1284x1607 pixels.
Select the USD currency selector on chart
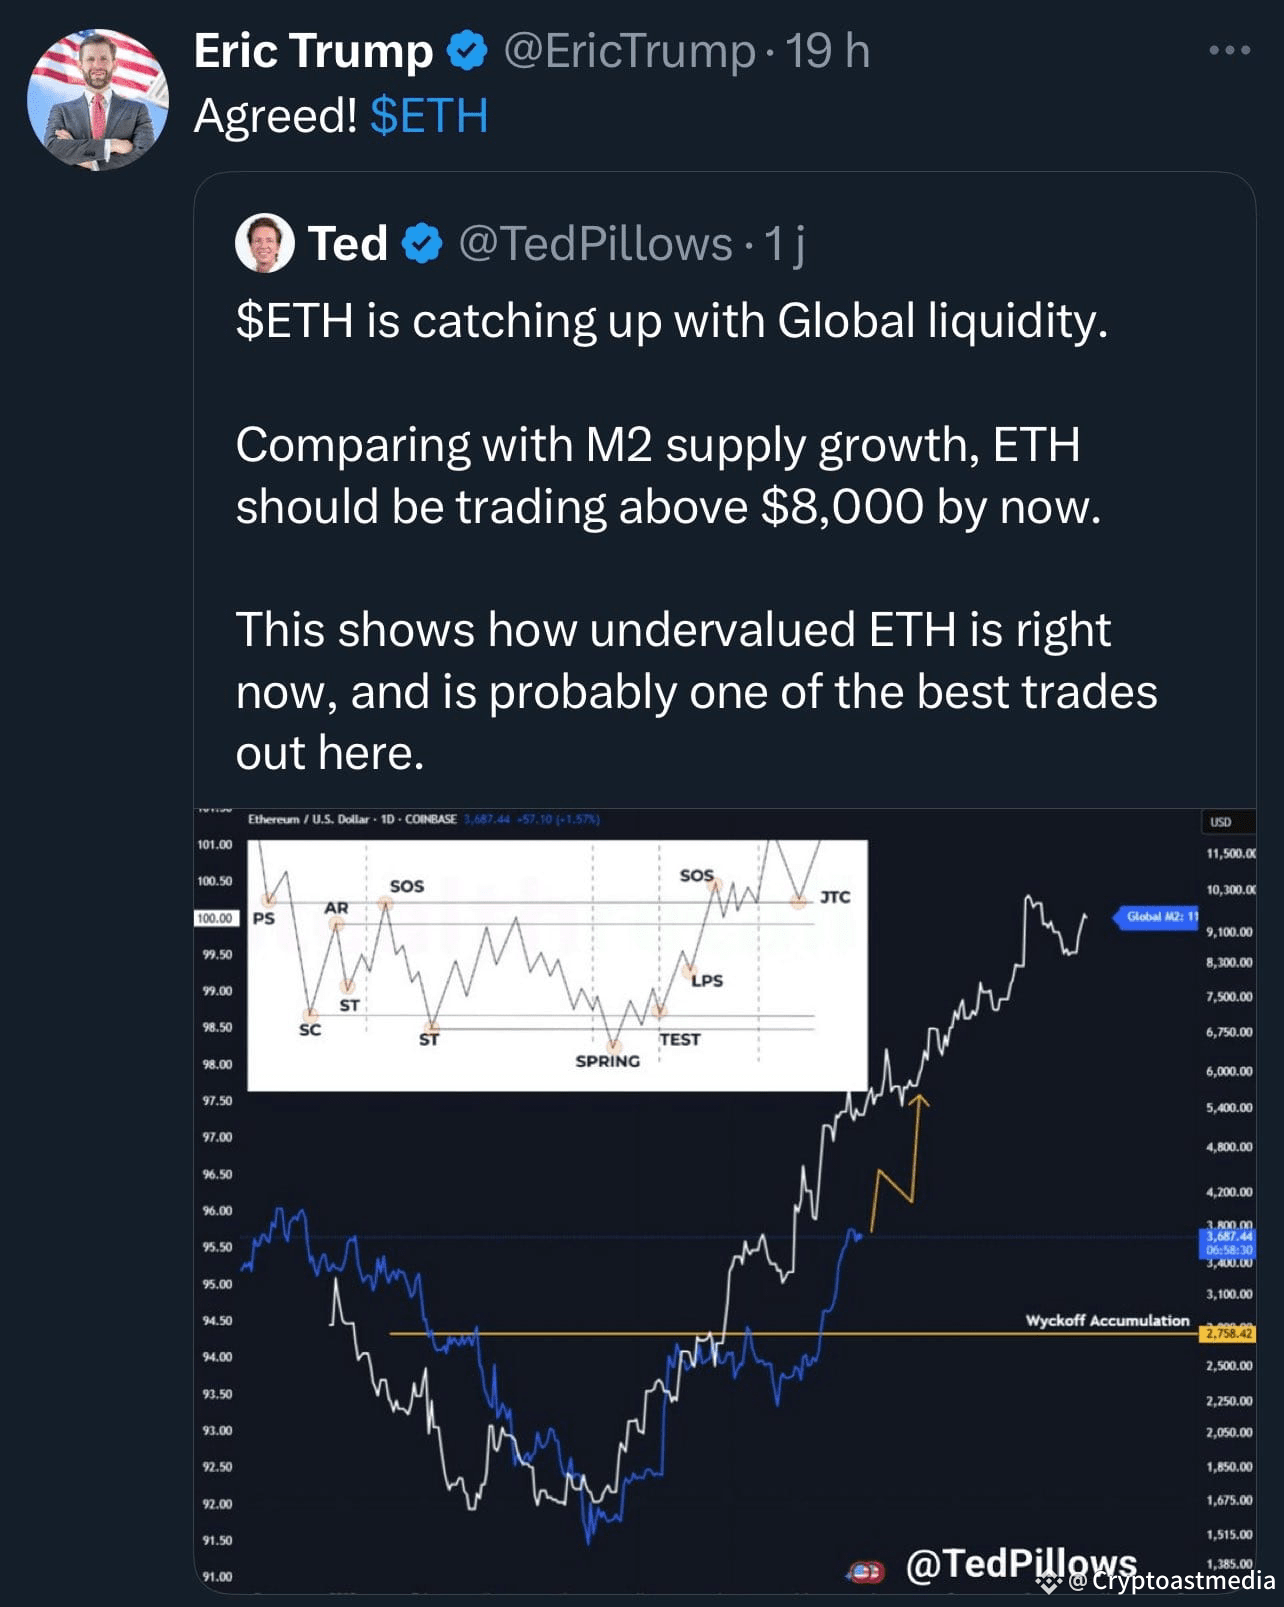click(1220, 822)
